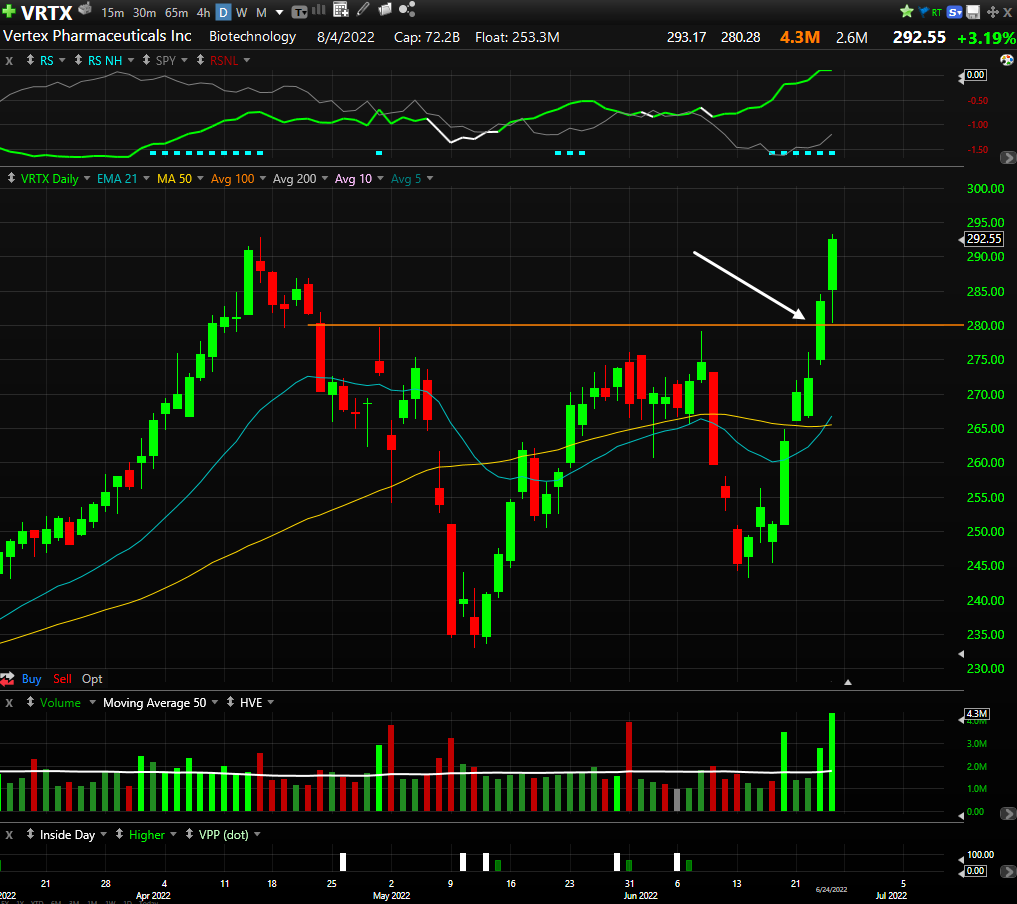
Task: Click the Buy button
Action: coord(31,679)
